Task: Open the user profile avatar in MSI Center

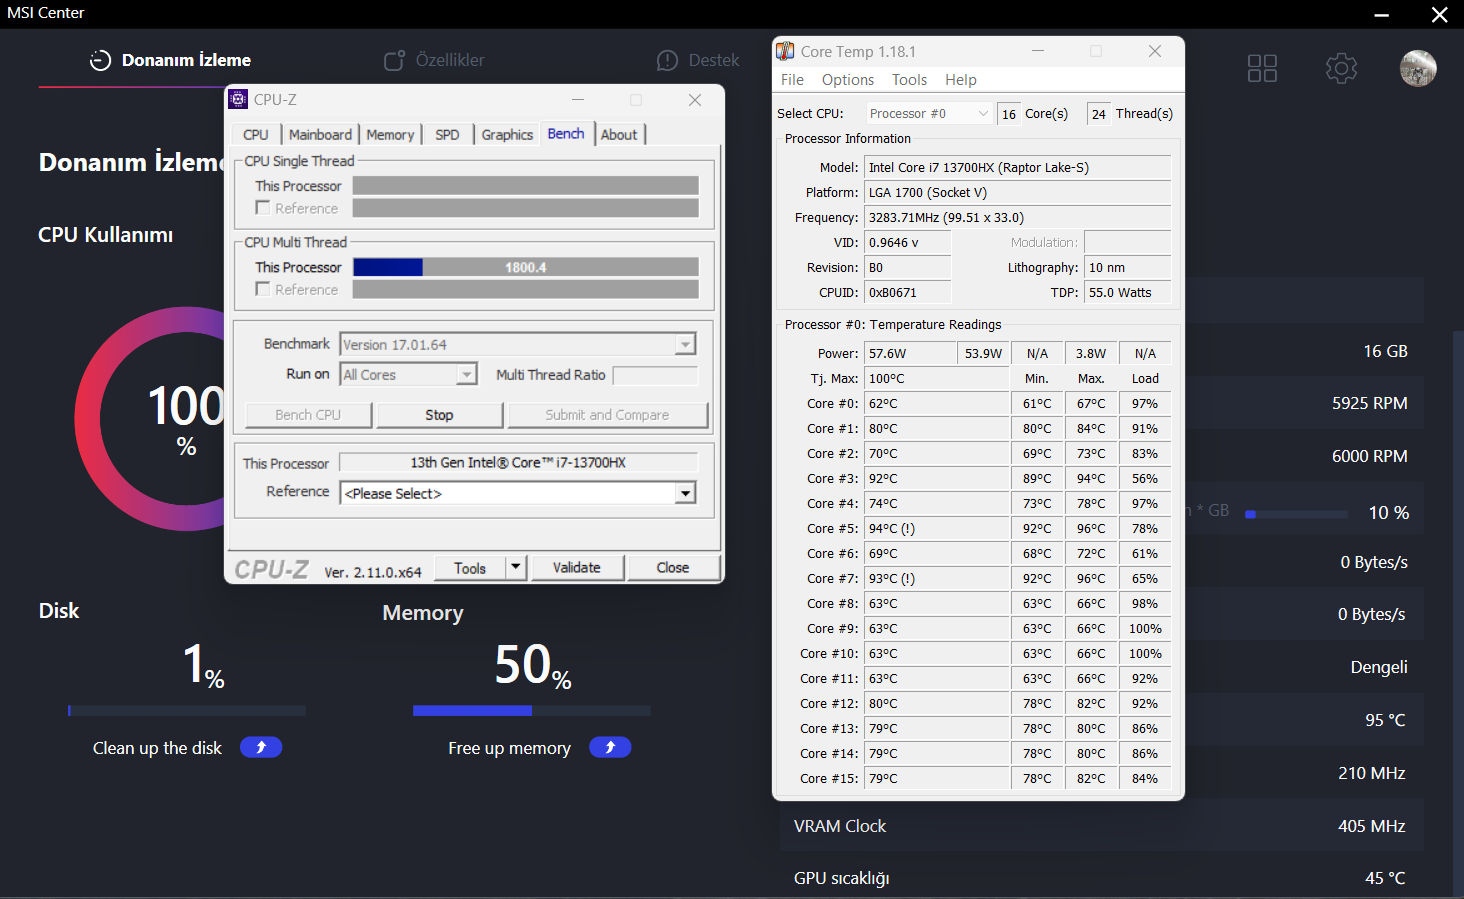Action: pos(1418,68)
